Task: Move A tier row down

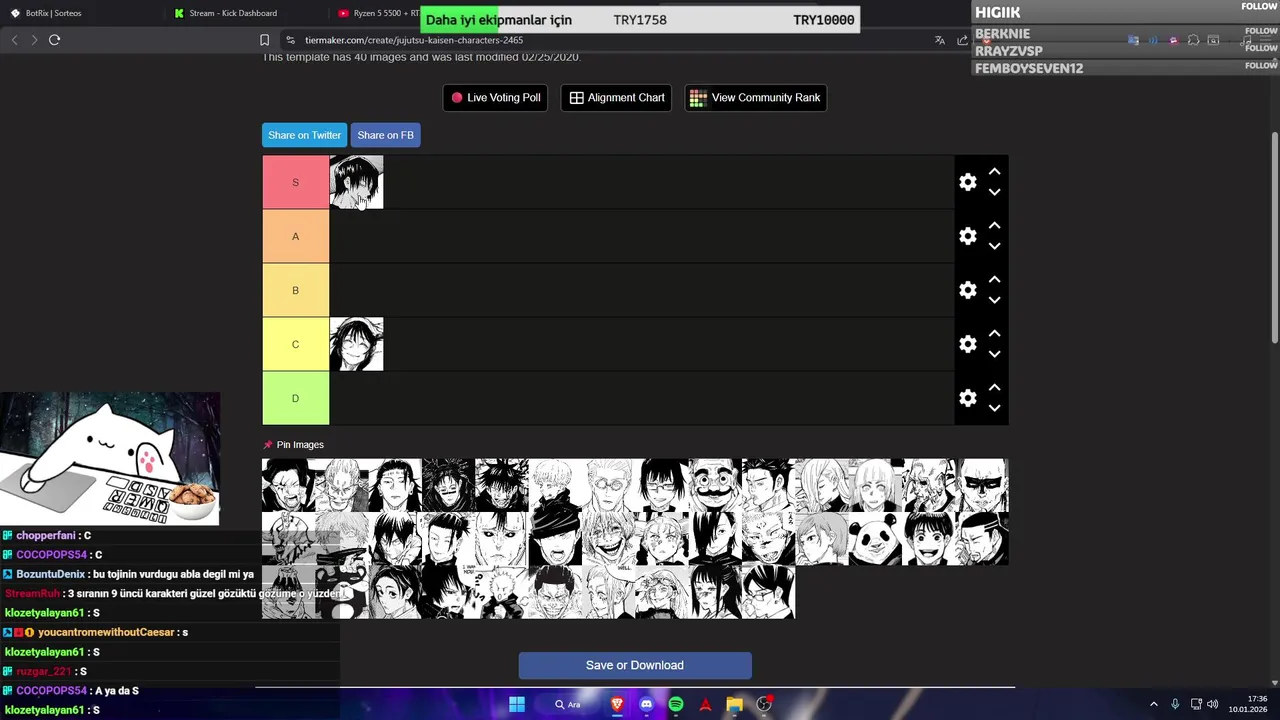Action: (x=994, y=246)
